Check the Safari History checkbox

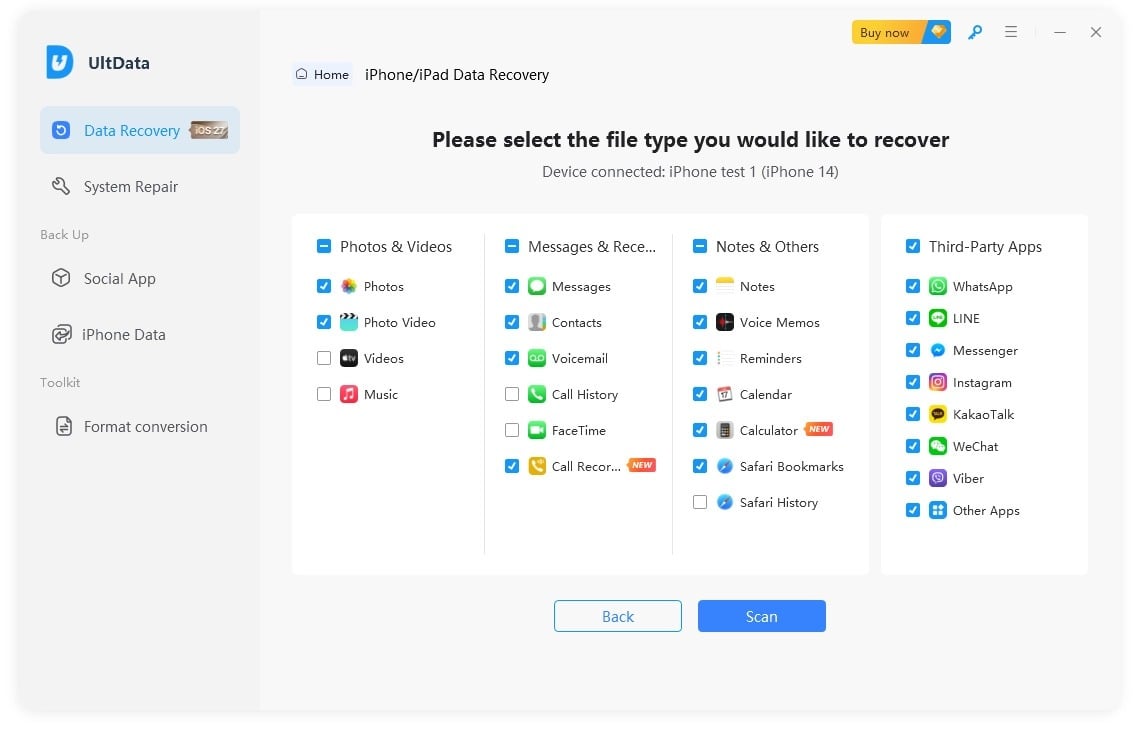click(x=700, y=502)
